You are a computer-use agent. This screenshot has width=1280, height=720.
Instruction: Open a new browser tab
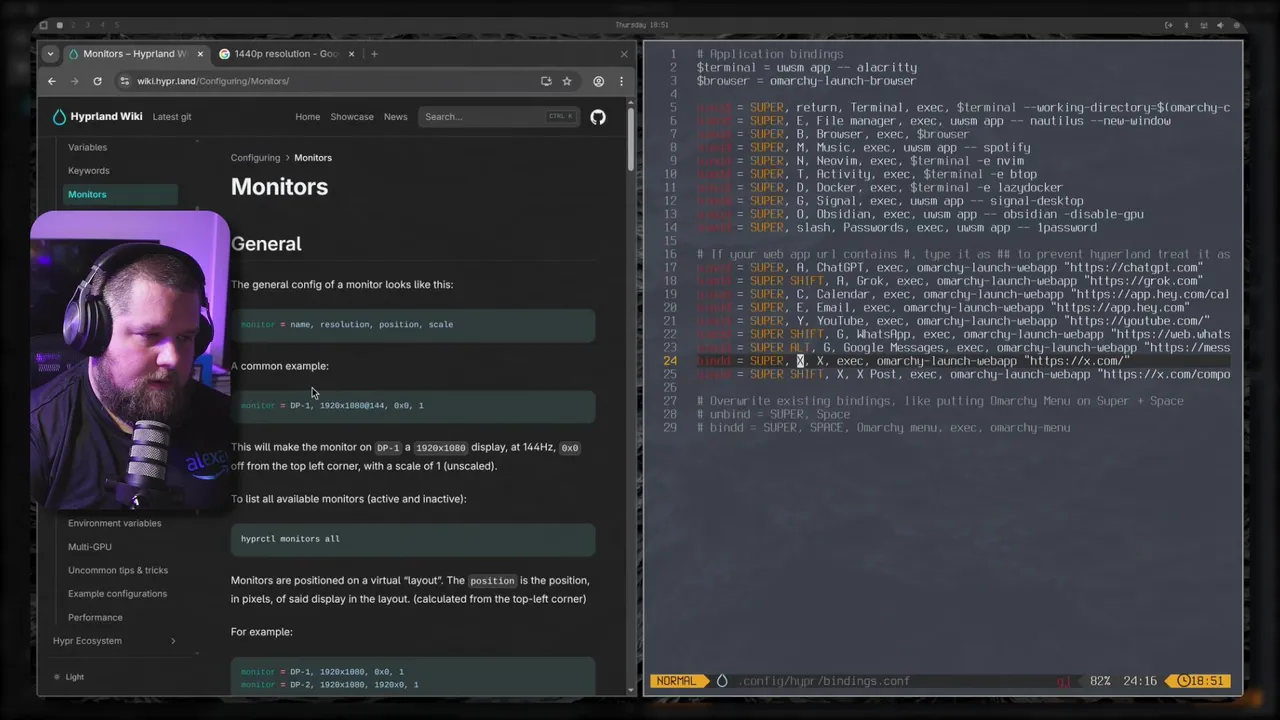click(x=374, y=54)
